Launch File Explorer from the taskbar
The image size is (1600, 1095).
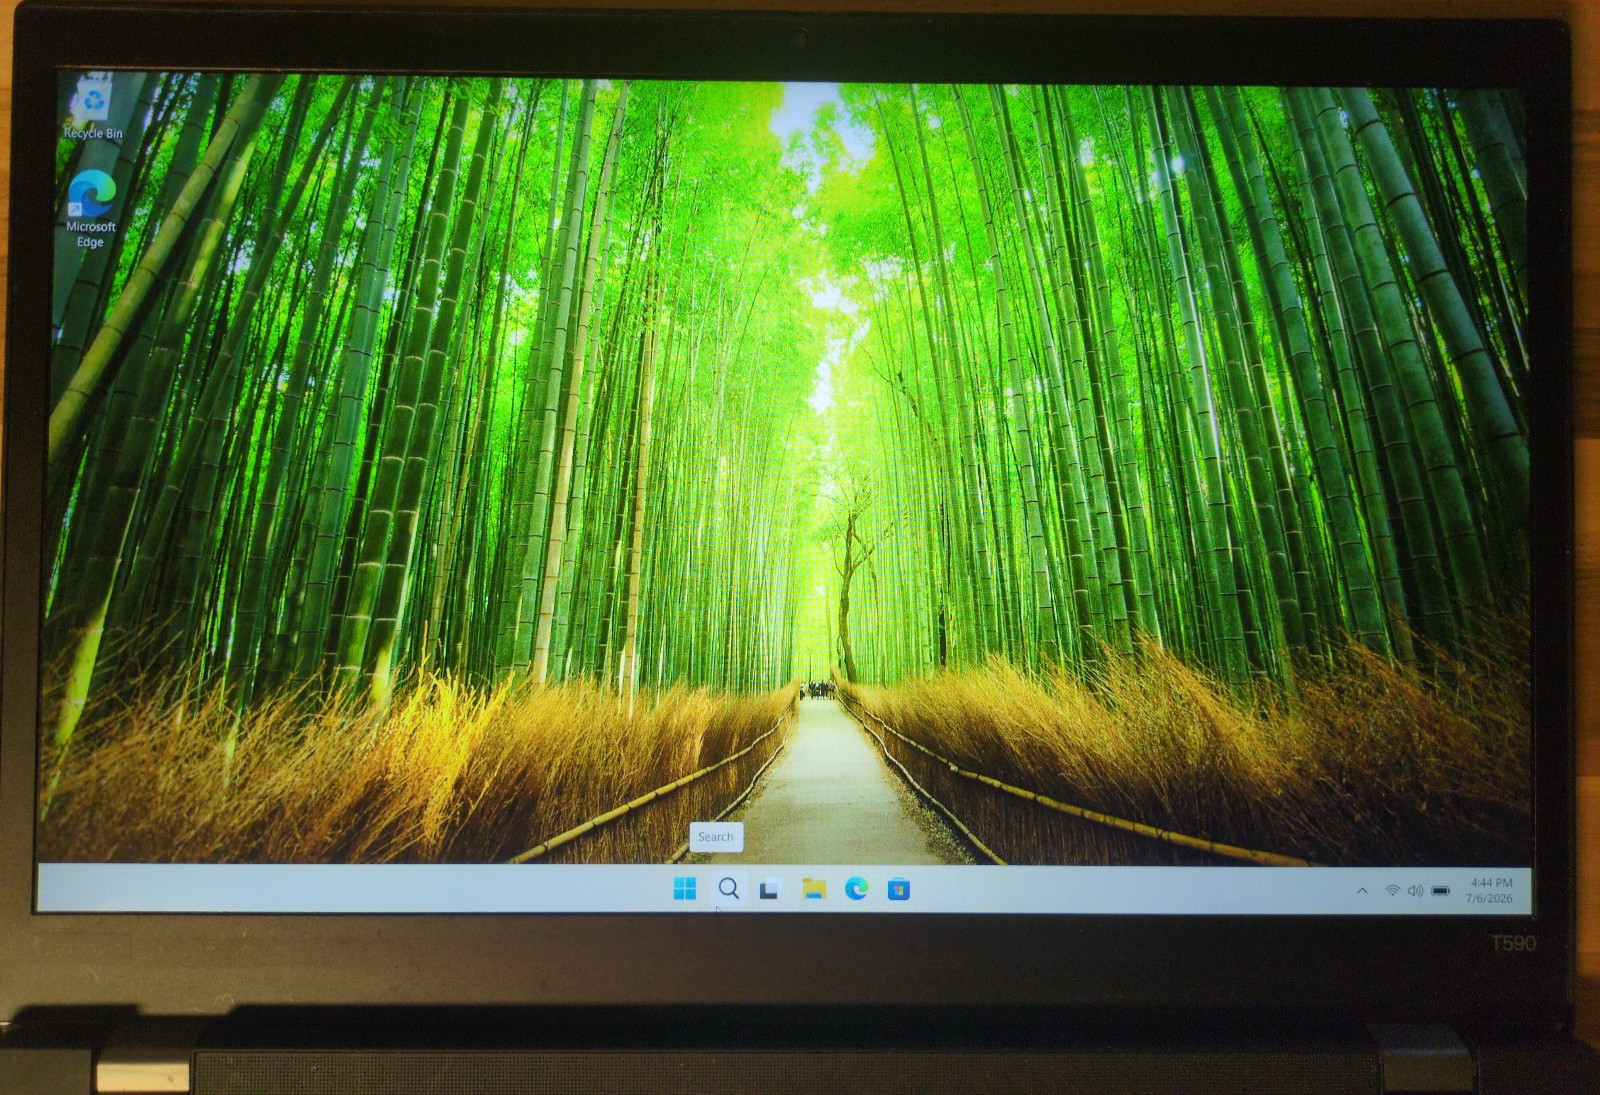coord(814,889)
